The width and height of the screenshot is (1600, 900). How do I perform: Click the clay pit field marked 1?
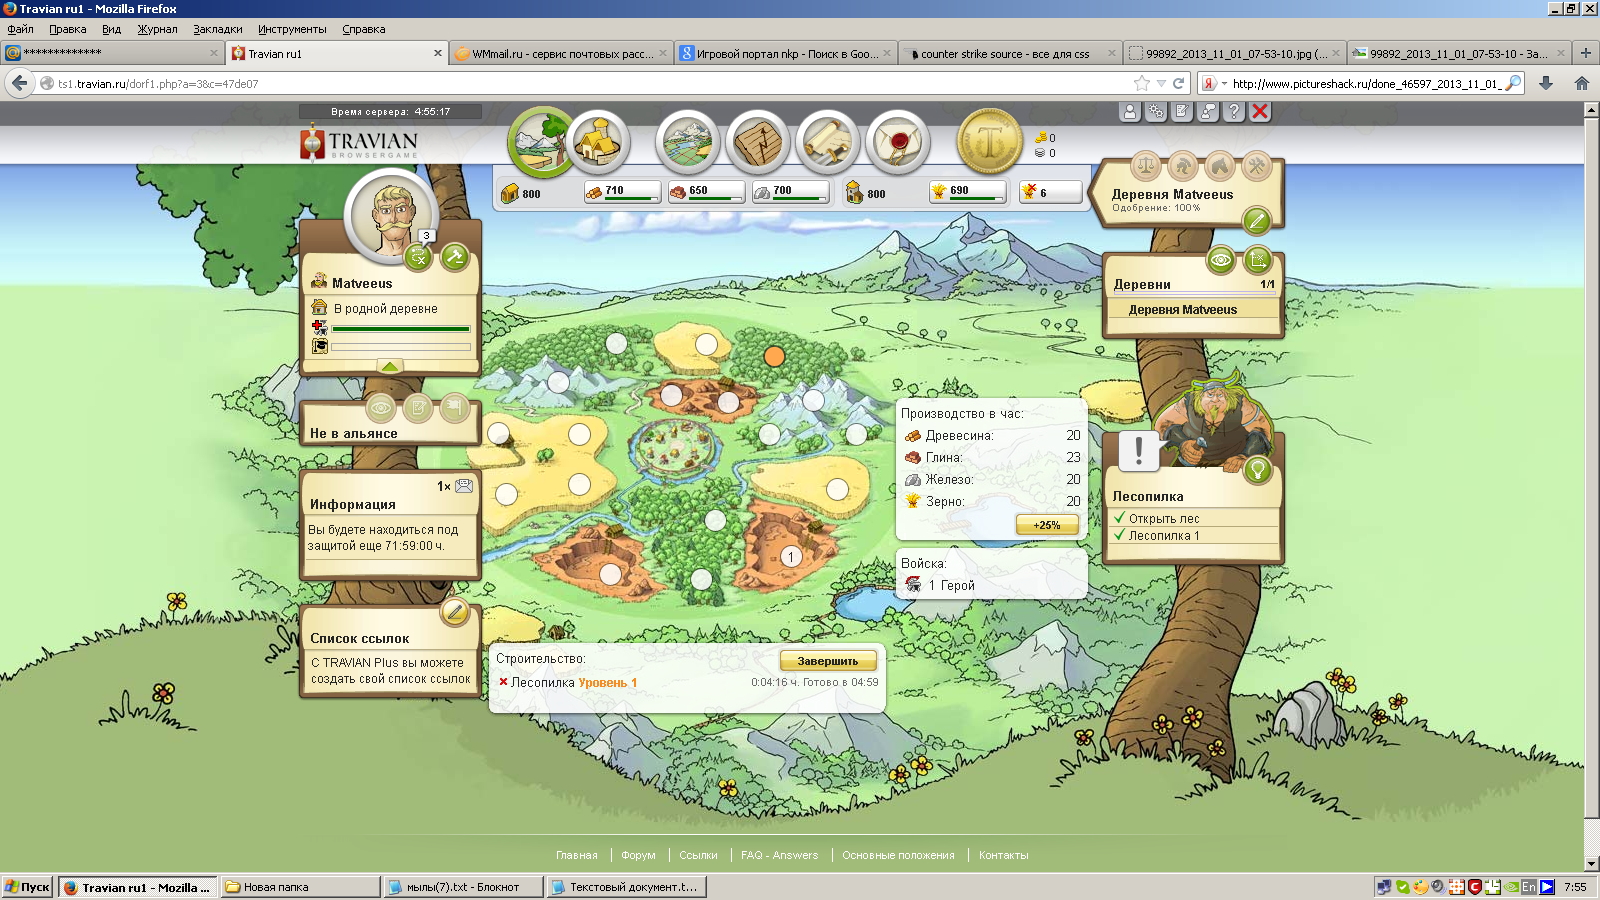tap(791, 557)
